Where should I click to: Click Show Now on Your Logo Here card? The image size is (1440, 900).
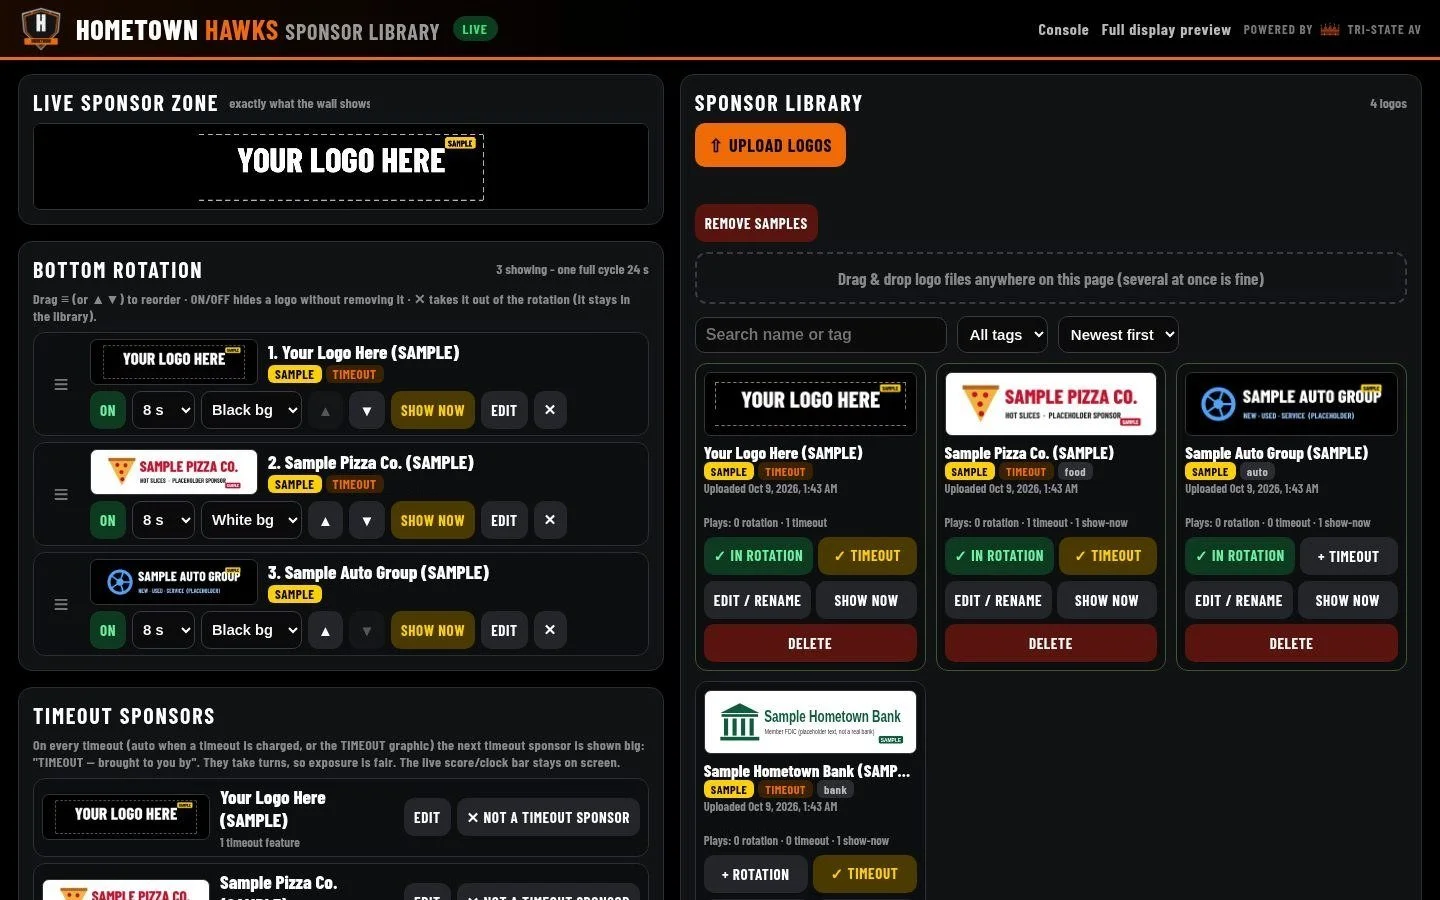click(x=866, y=600)
